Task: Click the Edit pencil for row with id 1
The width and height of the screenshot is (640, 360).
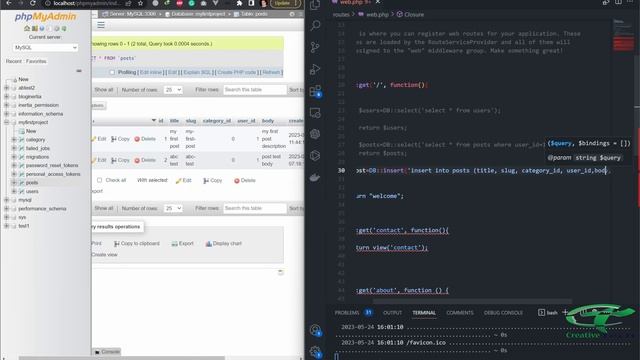Action: pos(99,139)
